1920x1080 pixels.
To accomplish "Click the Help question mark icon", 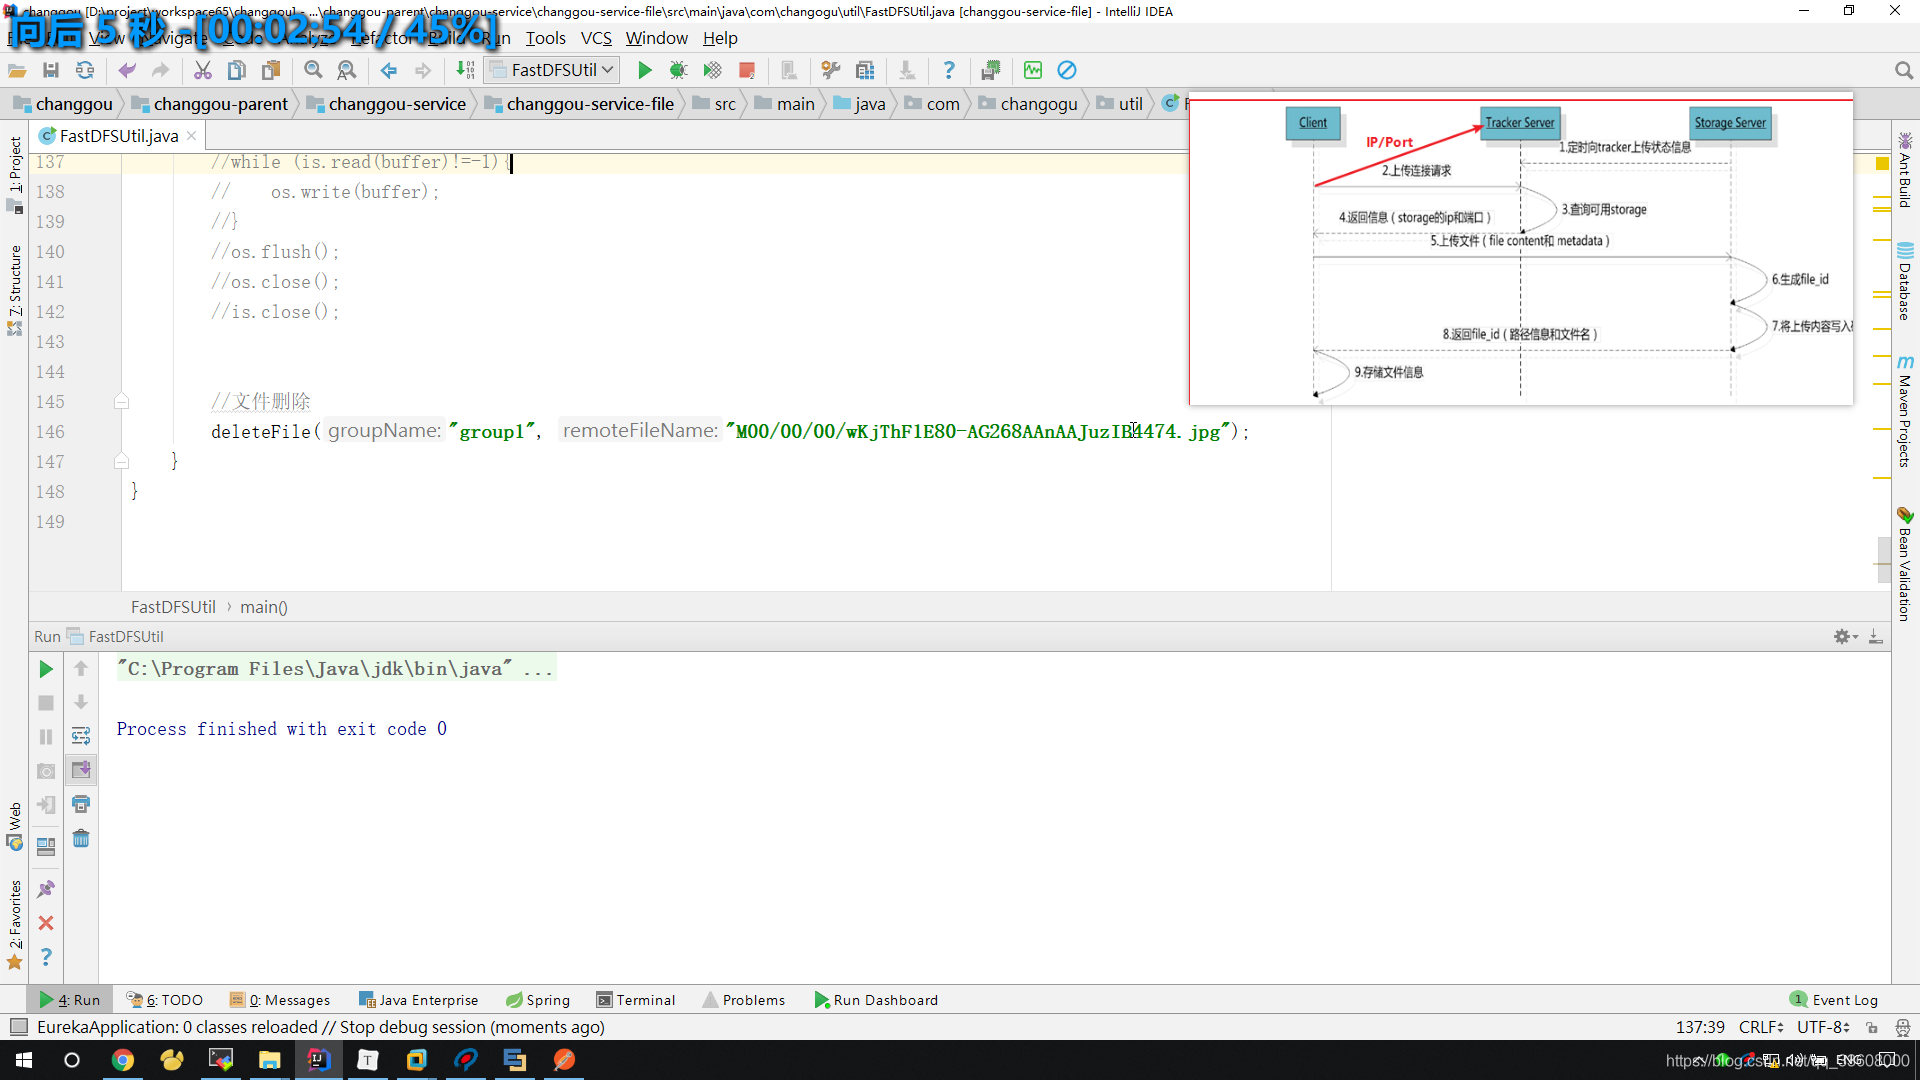I will (x=949, y=70).
